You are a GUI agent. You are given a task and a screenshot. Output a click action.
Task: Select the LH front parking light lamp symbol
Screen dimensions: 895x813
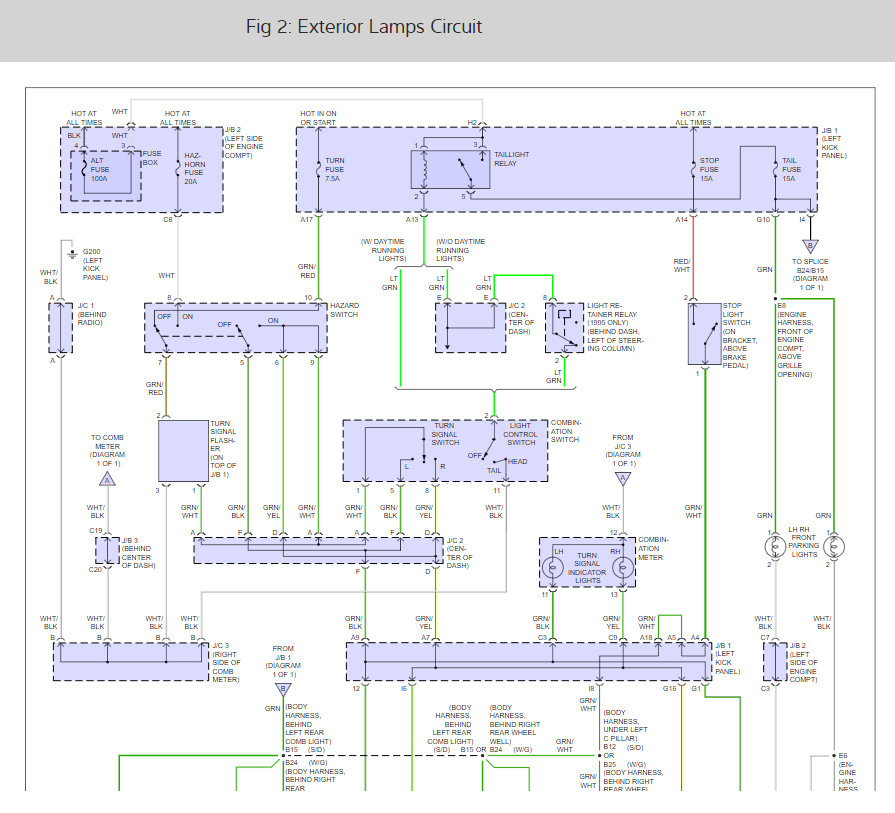[x=775, y=547]
